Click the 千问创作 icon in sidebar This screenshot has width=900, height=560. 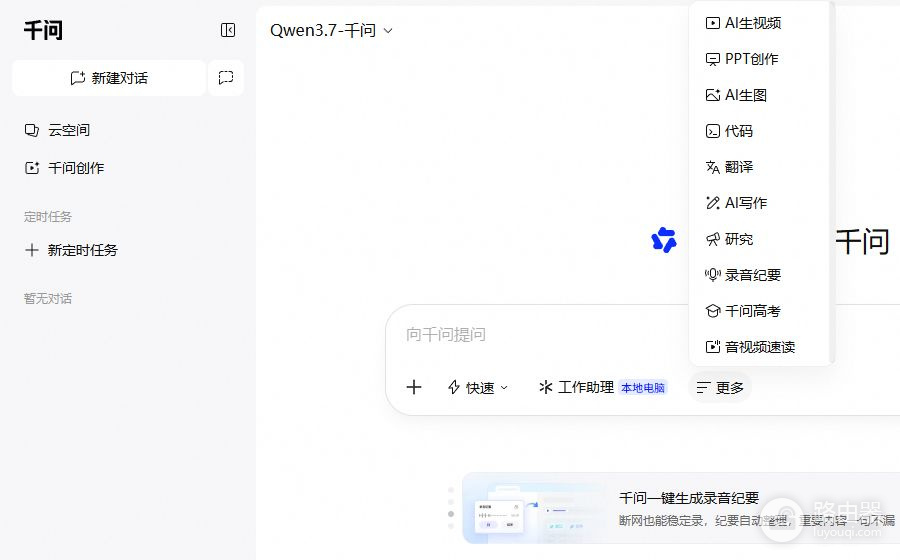coord(32,168)
